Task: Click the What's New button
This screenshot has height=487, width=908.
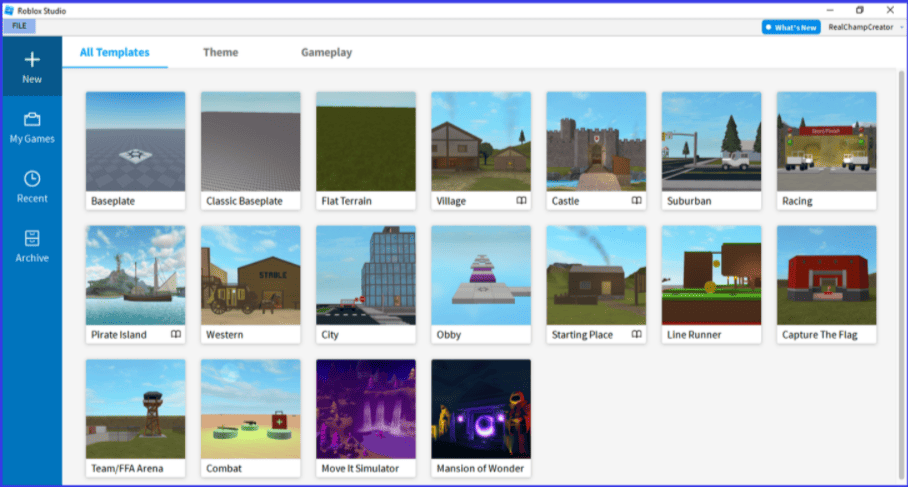Action: point(791,27)
